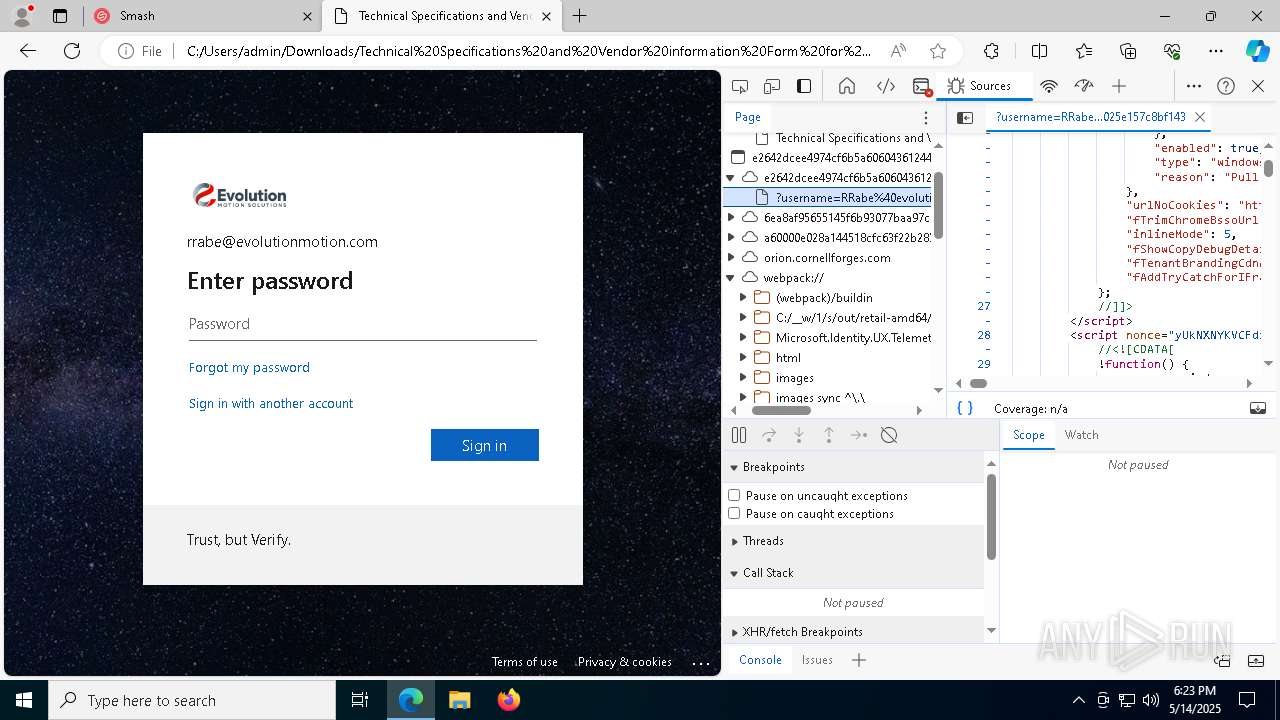Click Step into debugger button
The height and width of the screenshot is (720, 1280).
point(799,435)
